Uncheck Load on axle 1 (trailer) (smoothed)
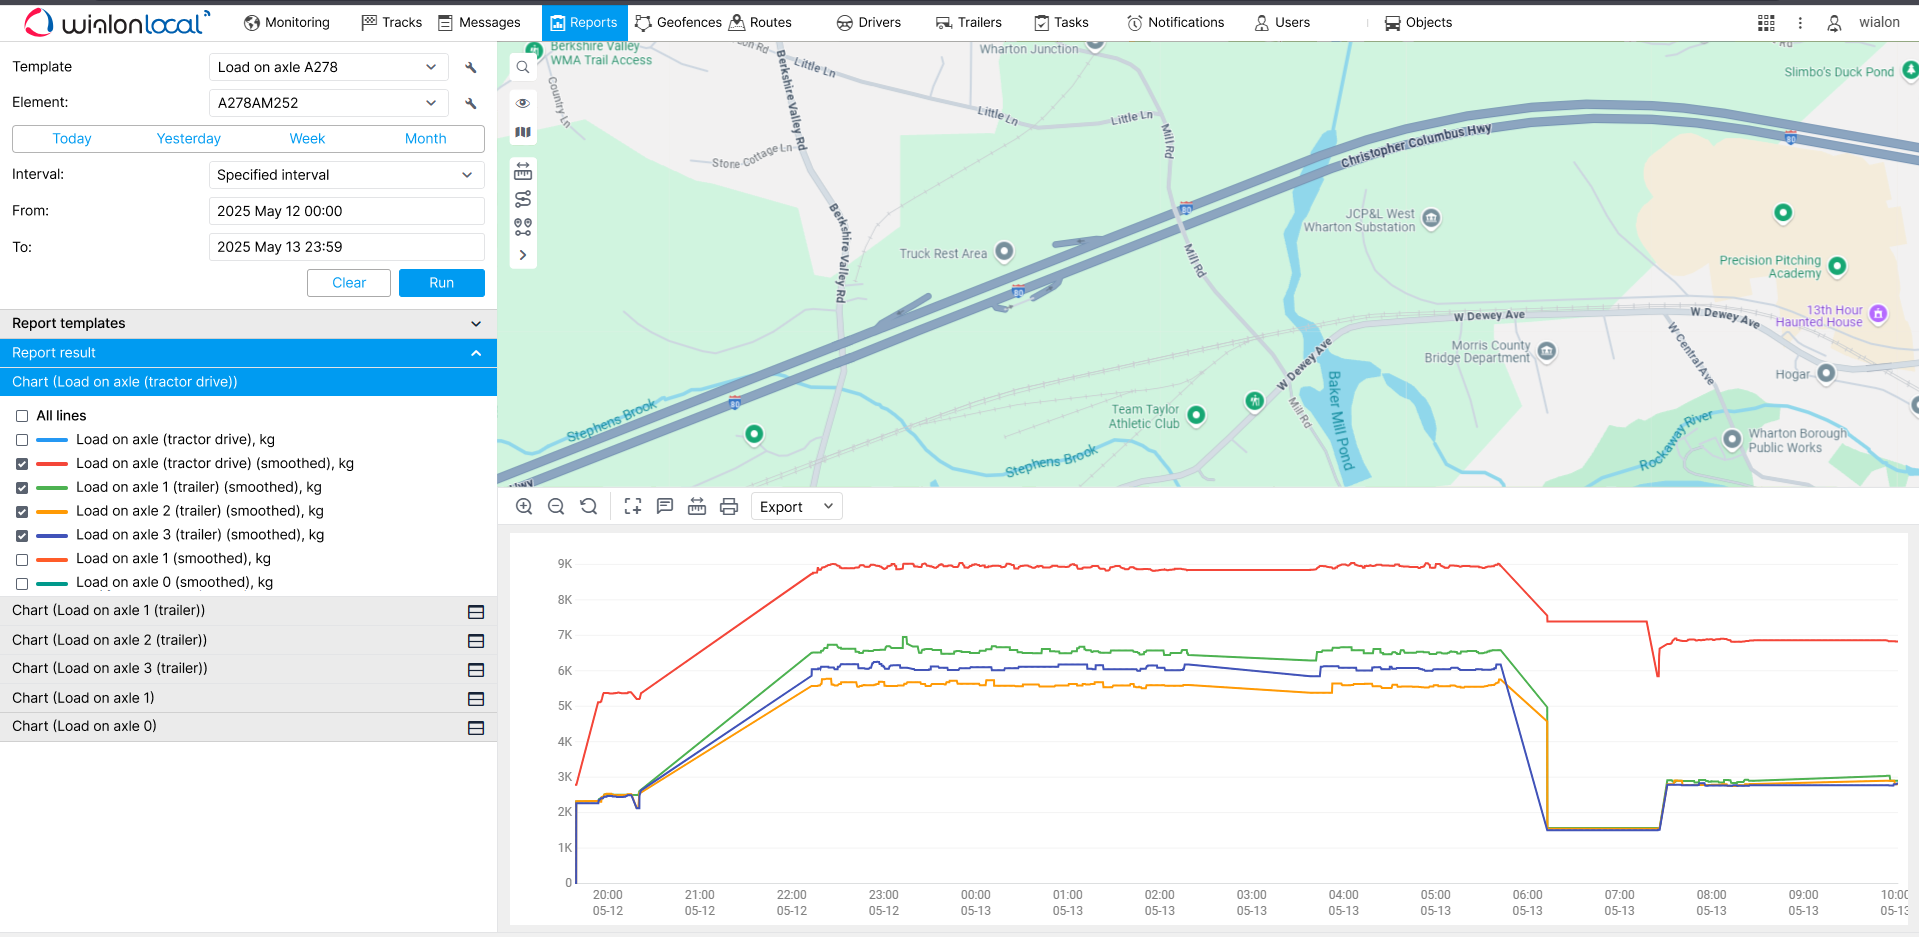The height and width of the screenshot is (937, 1919). 22,488
